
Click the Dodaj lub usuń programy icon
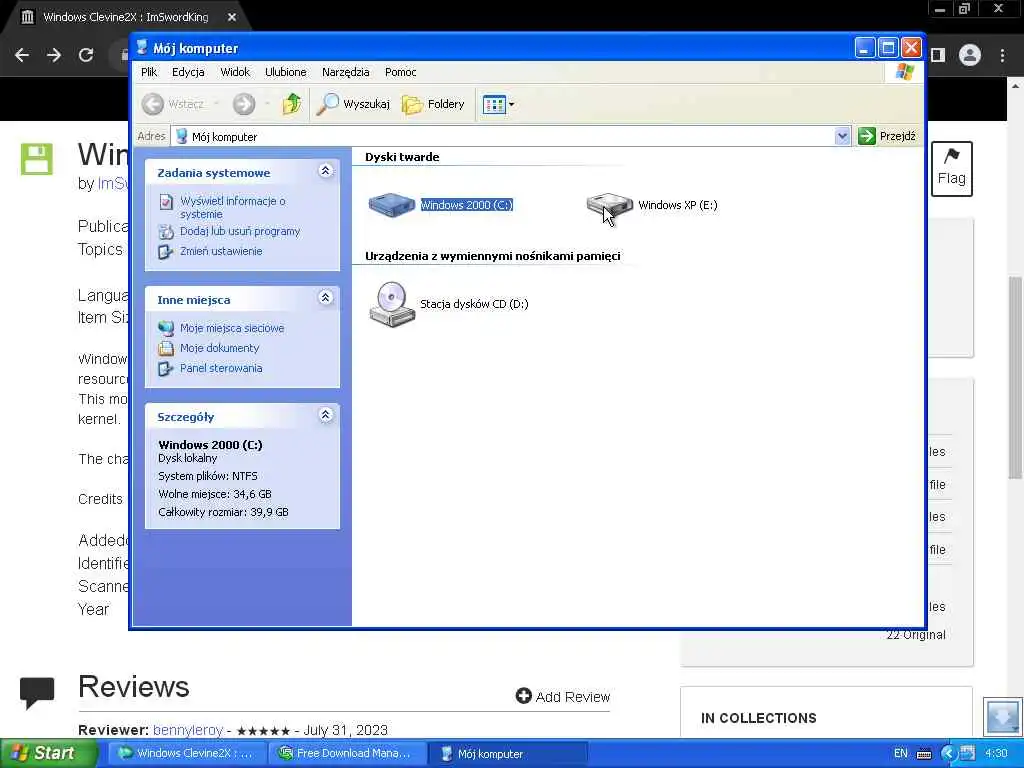coord(166,232)
